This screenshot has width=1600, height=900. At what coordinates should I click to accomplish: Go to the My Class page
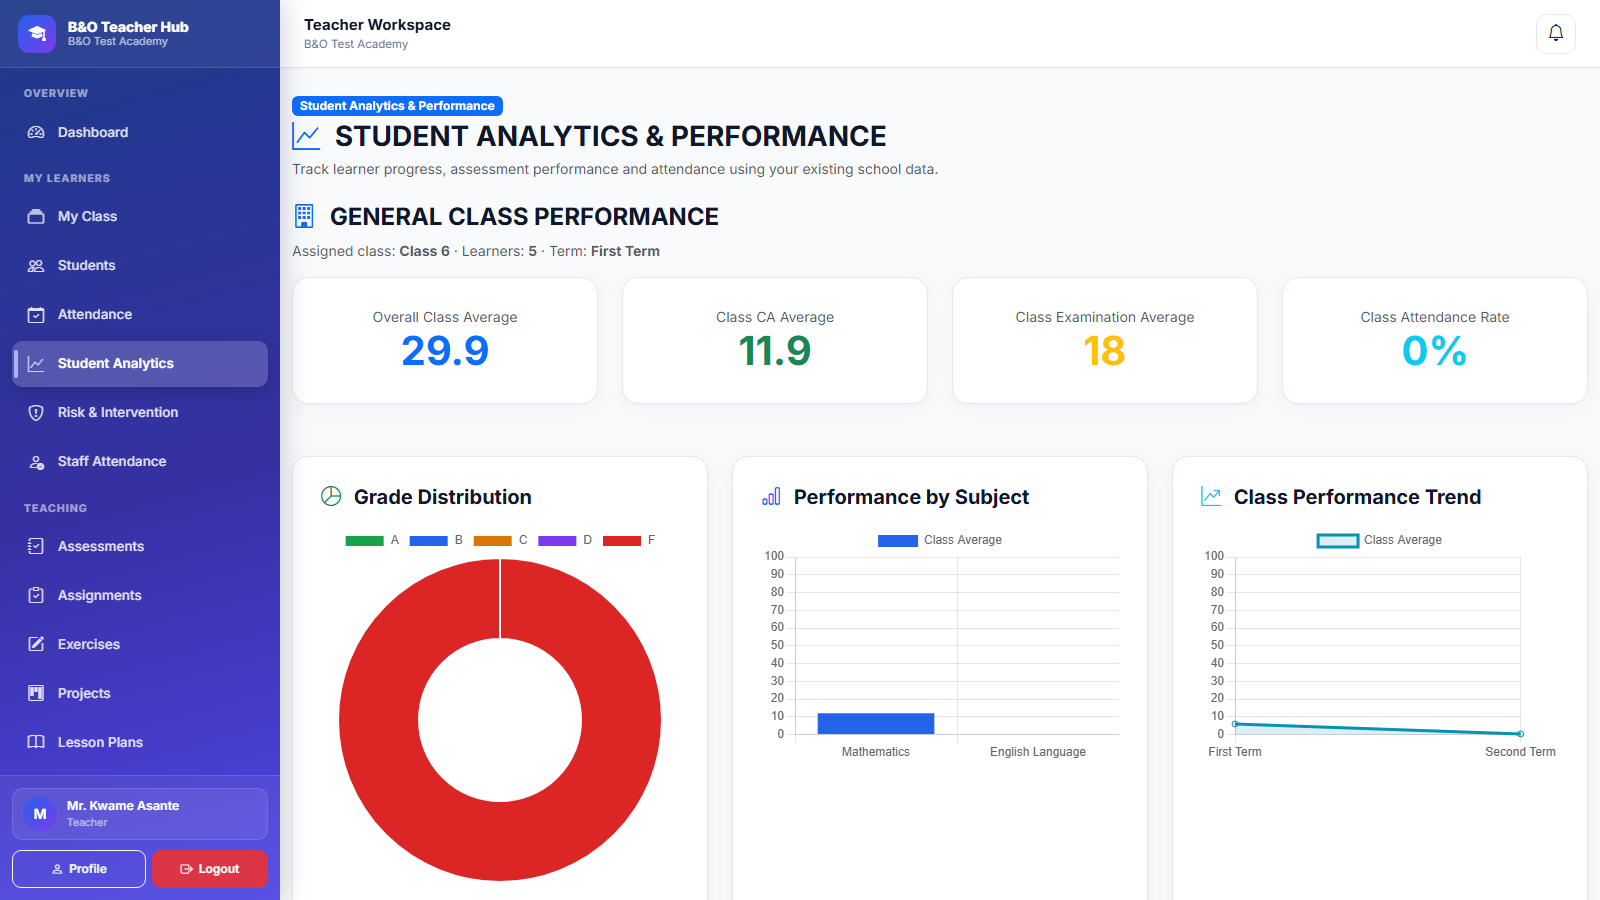(x=140, y=216)
